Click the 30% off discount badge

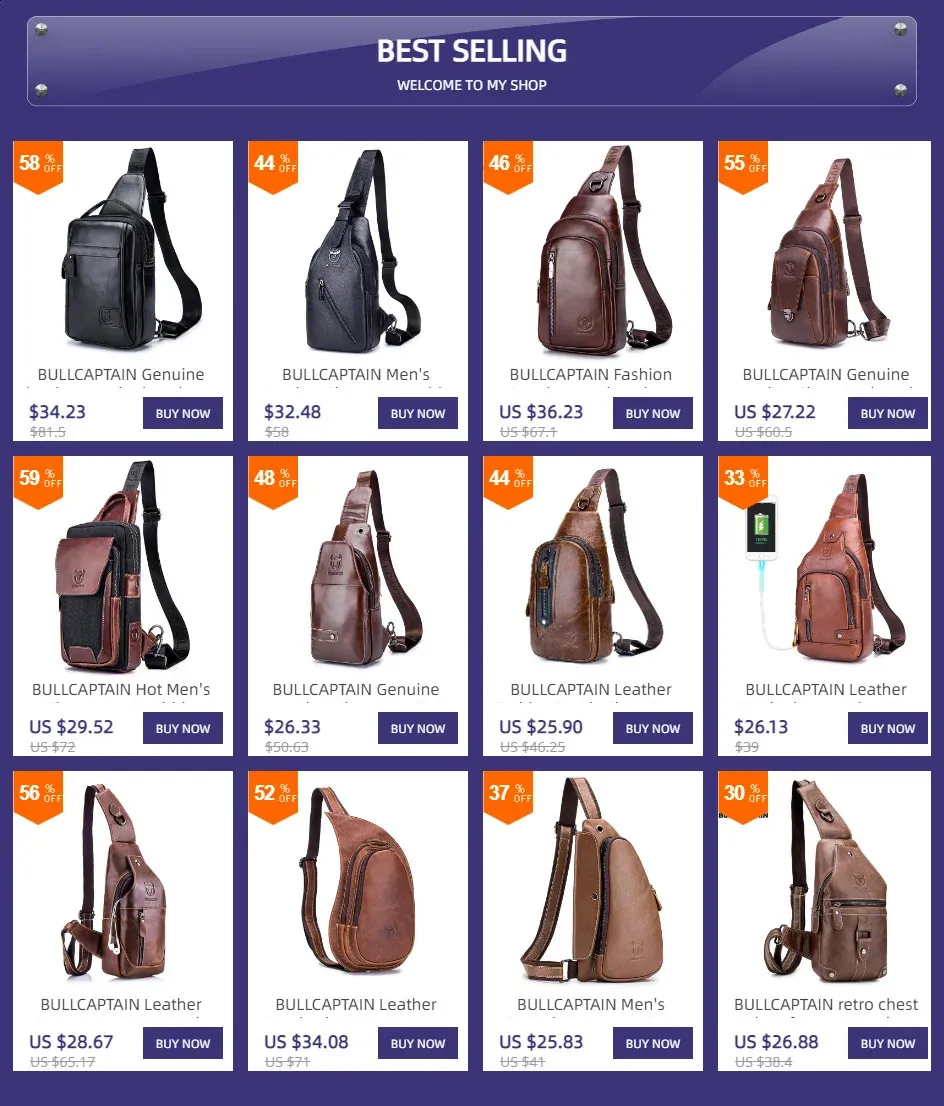coord(744,797)
